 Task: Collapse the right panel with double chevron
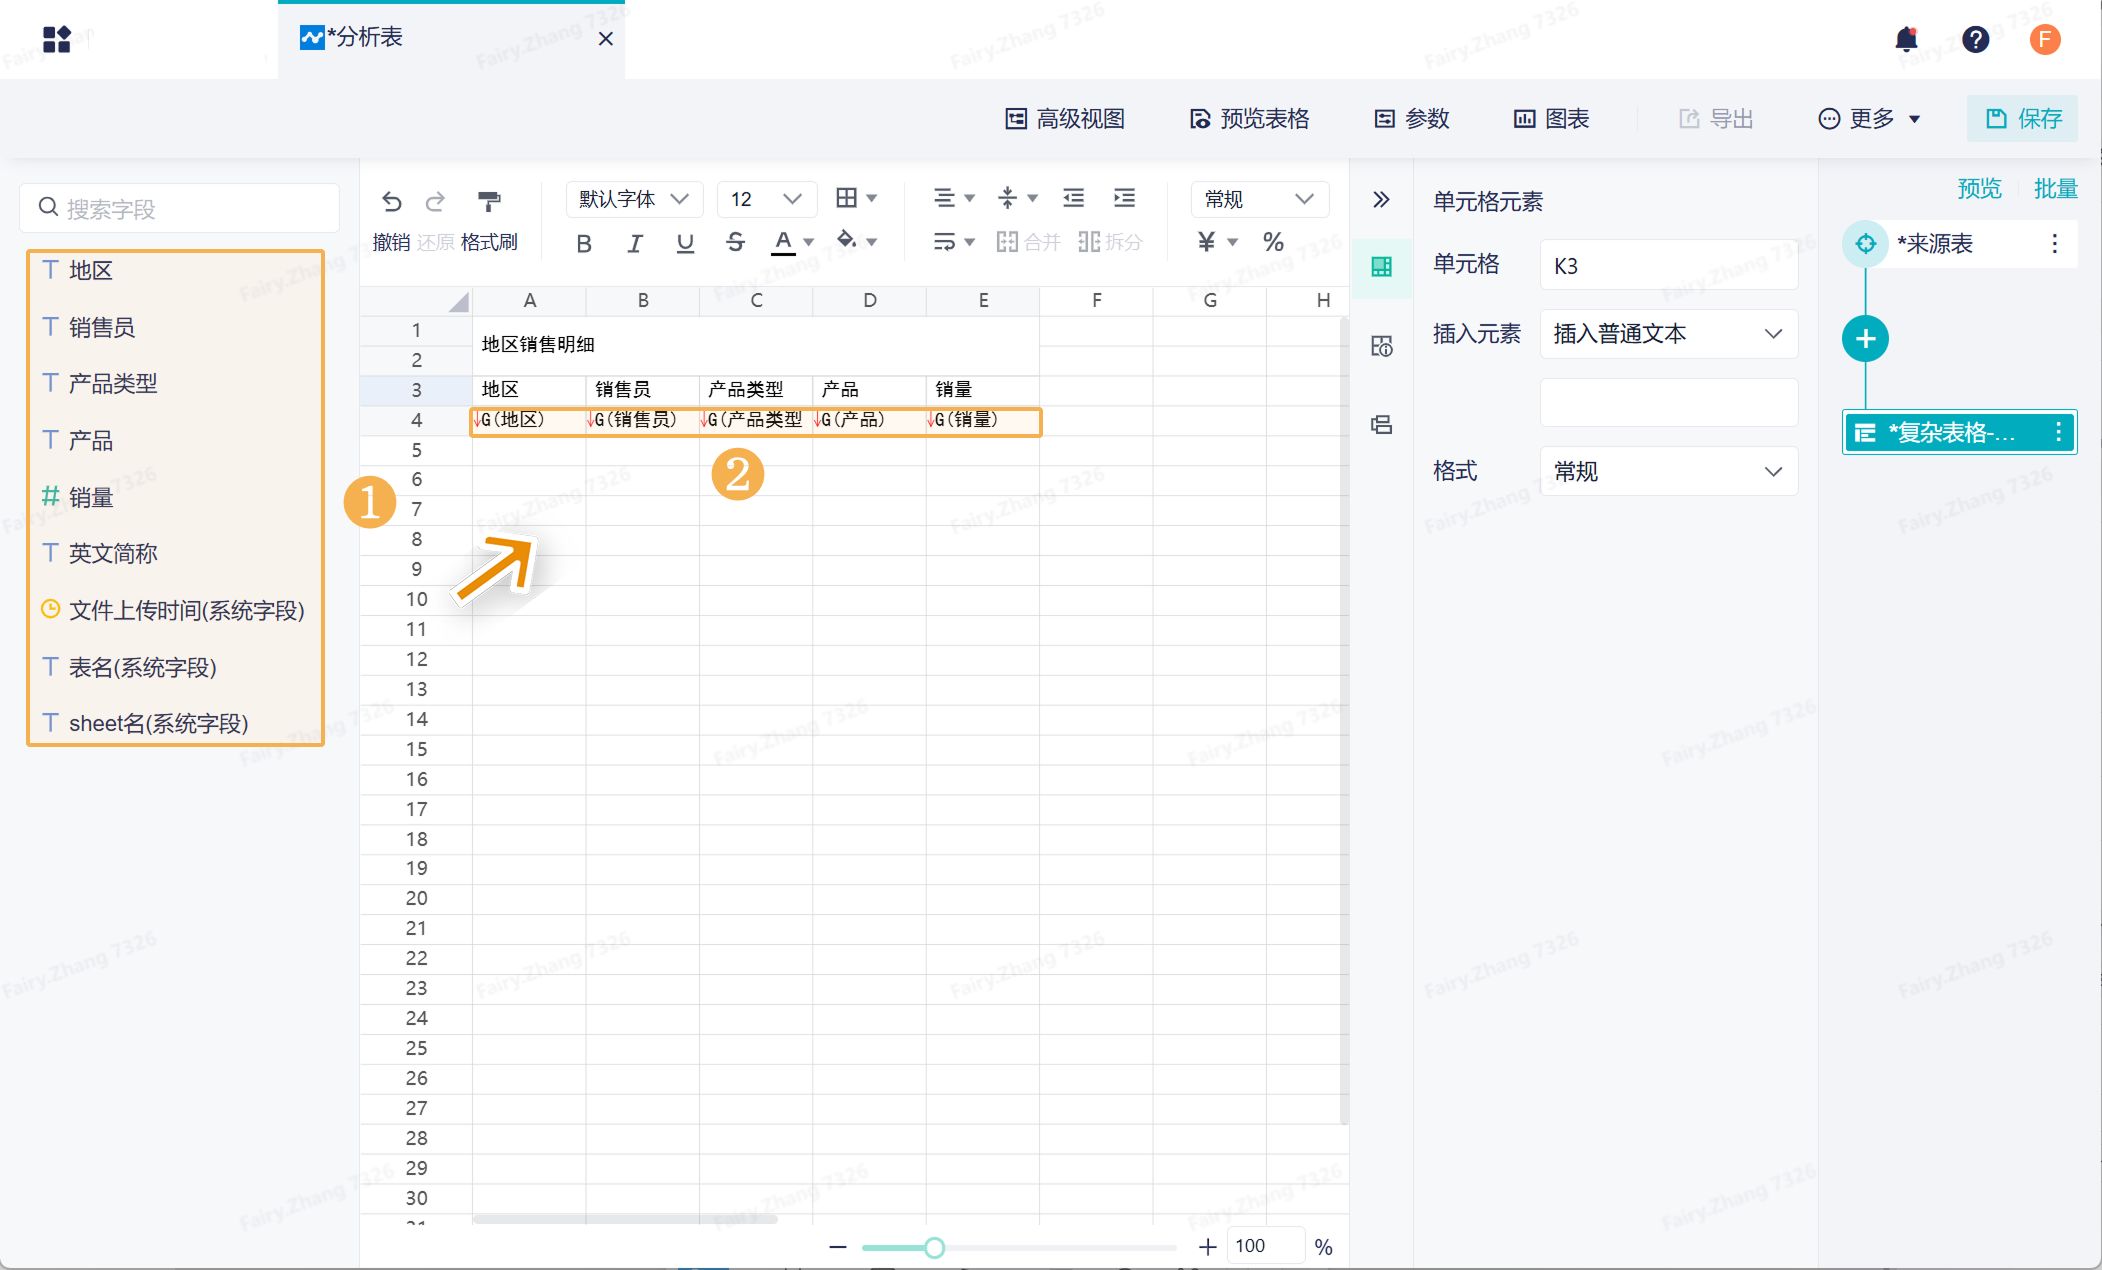tap(1381, 199)
